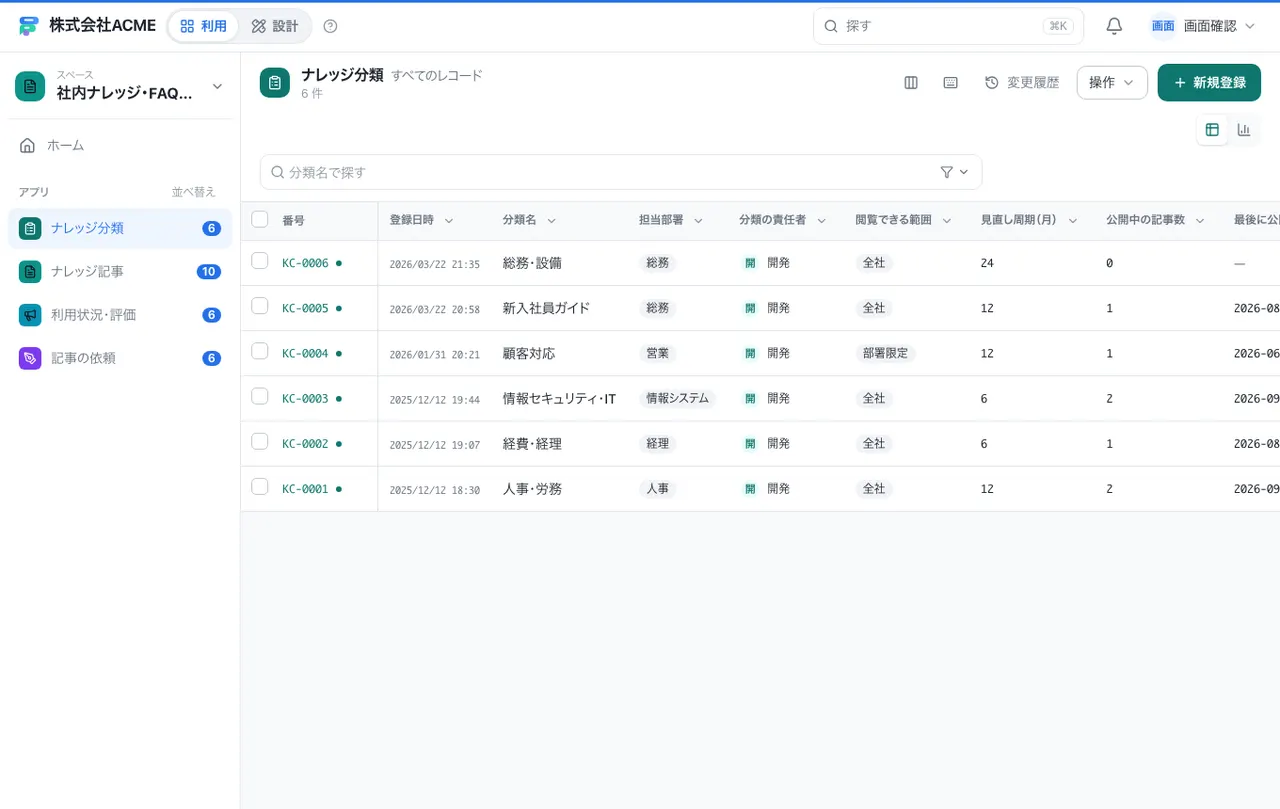The image size is (1280, 809).
Task: Open the 分類の責任者 column menu
Action: 821,220
